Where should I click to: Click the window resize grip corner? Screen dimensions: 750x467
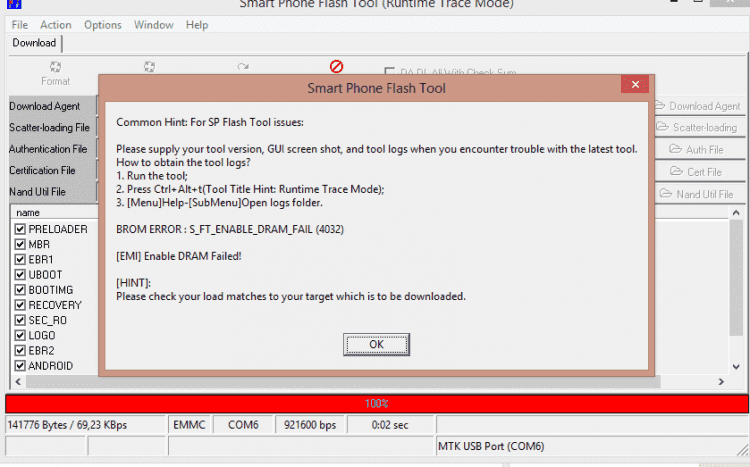pyautogui.click(x=742, y=449)
